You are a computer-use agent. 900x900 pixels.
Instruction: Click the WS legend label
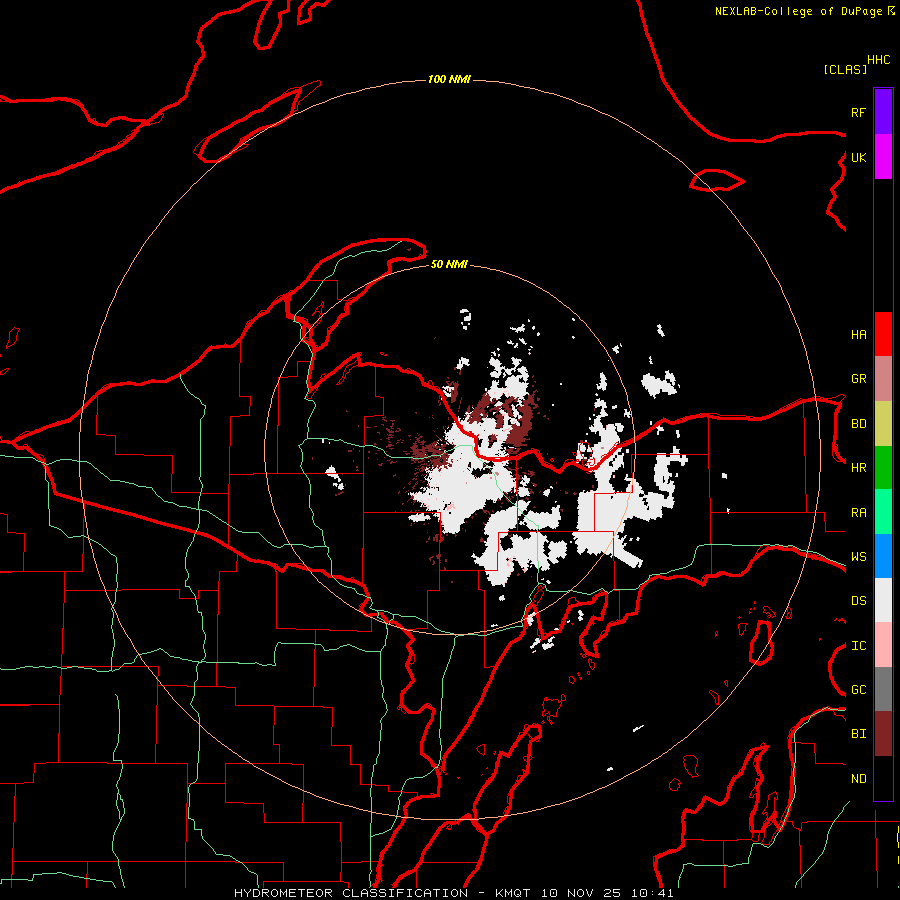click(x=858, y=557)
